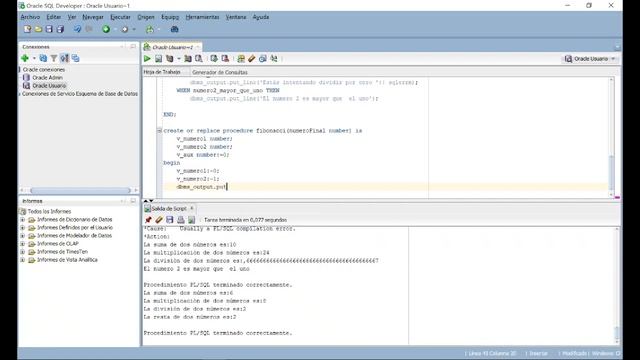Refresh connections with the blue refresh icon

click(43, 58)
